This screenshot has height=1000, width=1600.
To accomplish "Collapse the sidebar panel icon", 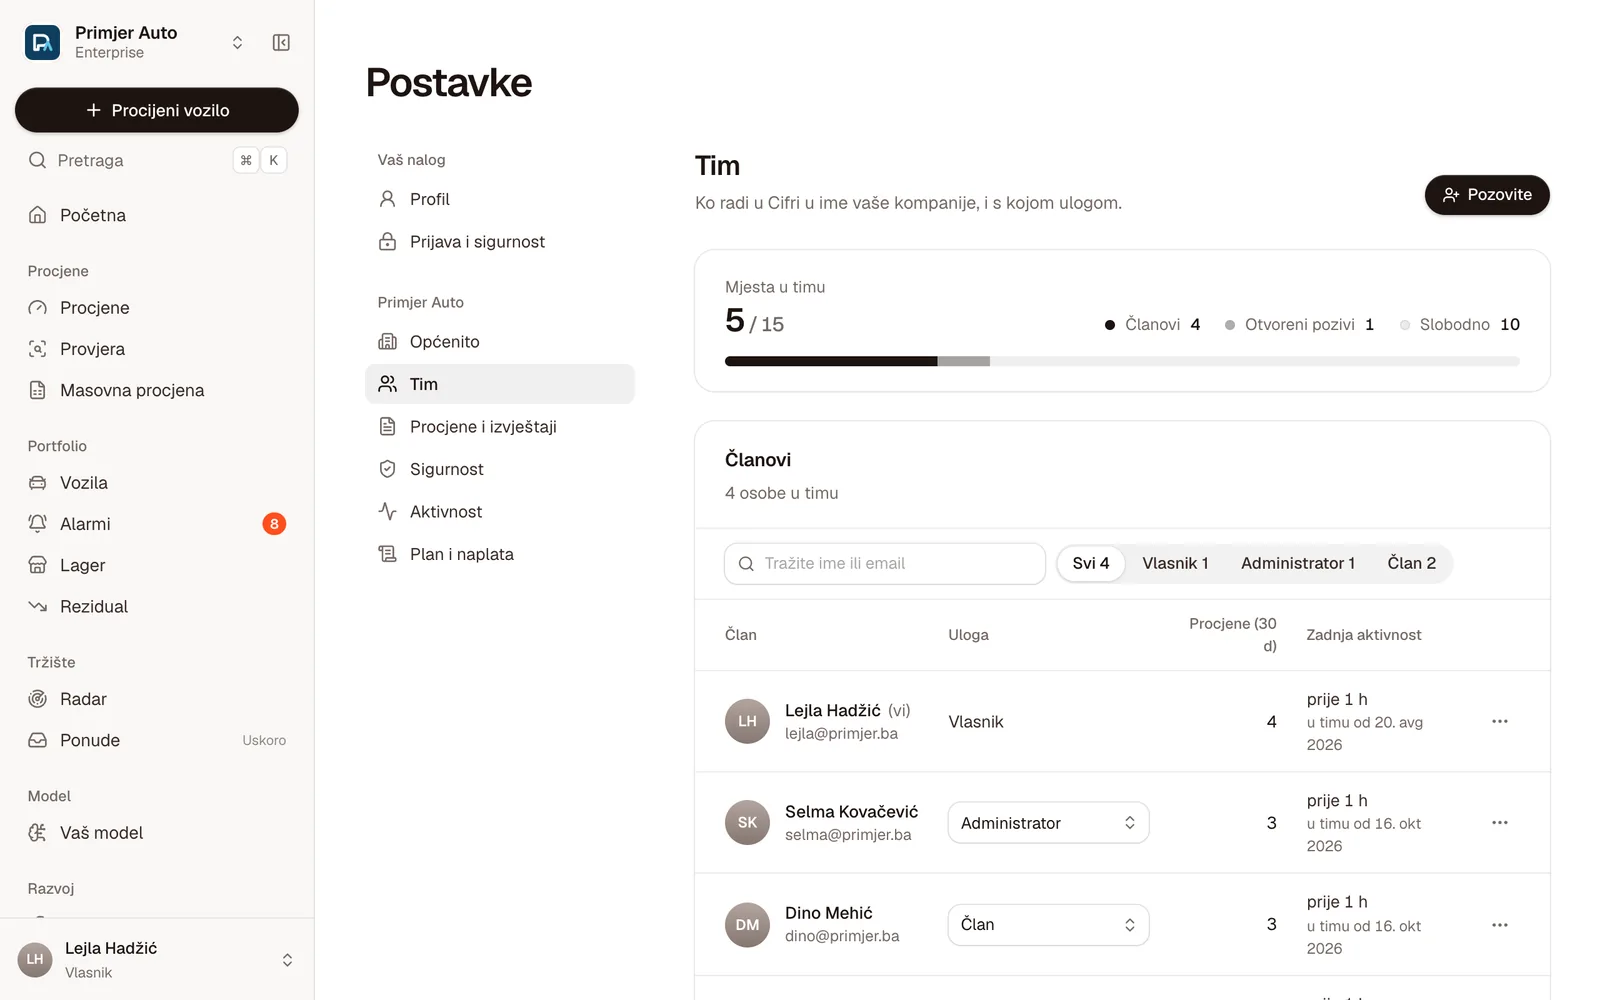I will click(x=281, y=42).
